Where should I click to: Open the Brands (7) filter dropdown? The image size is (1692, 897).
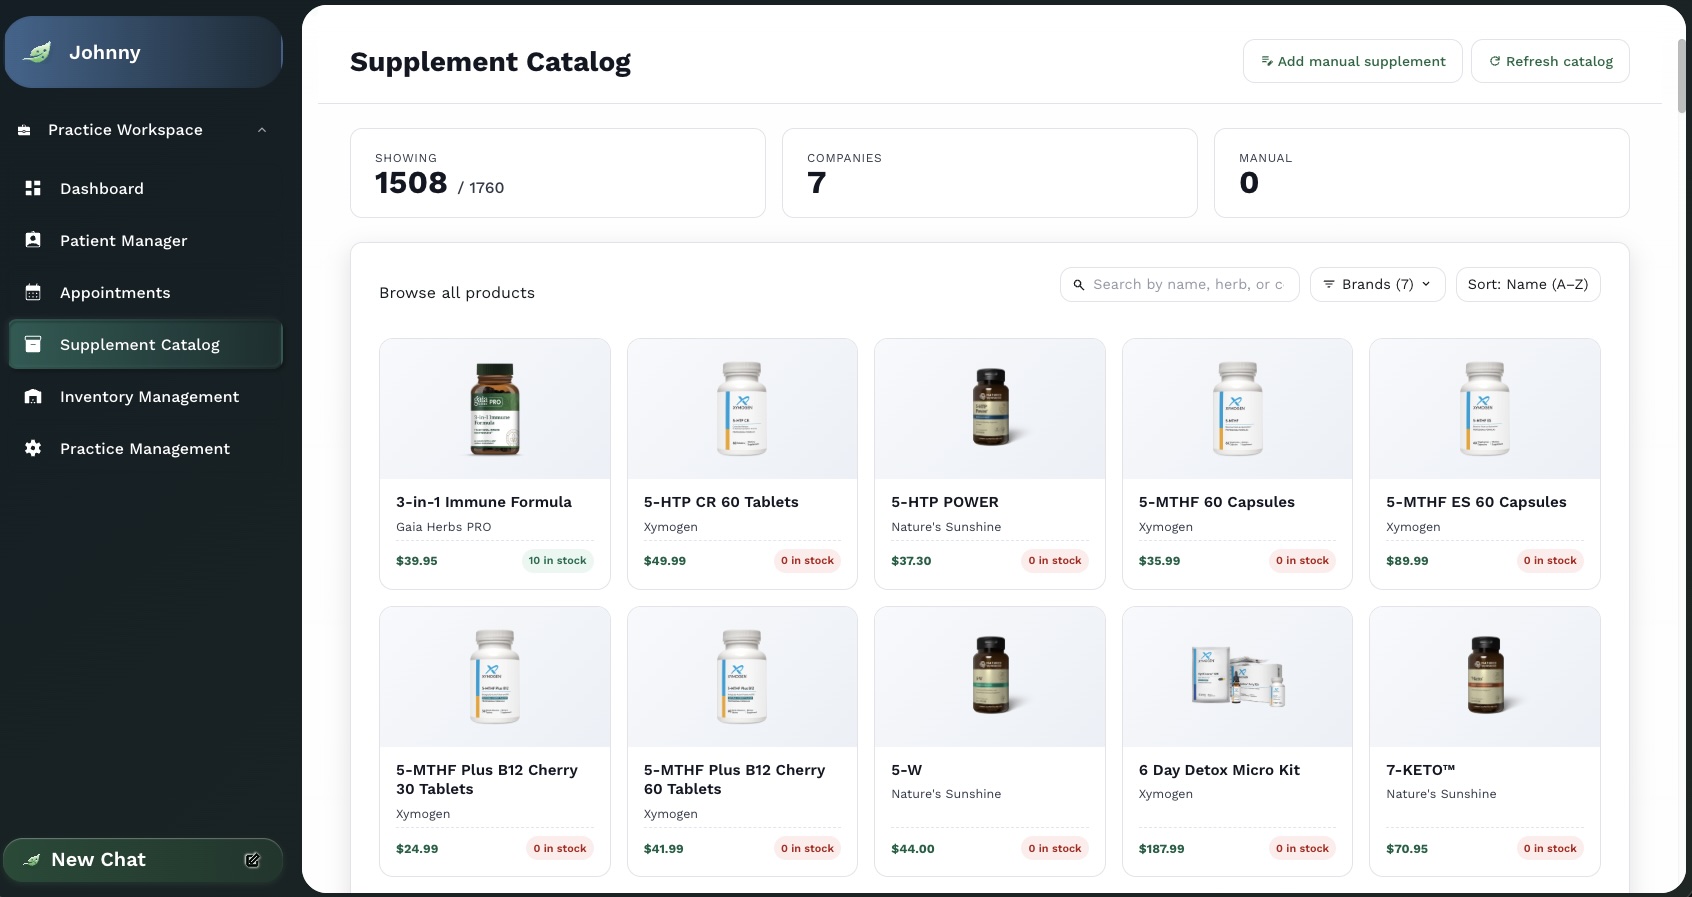(x=1377, y=284)
